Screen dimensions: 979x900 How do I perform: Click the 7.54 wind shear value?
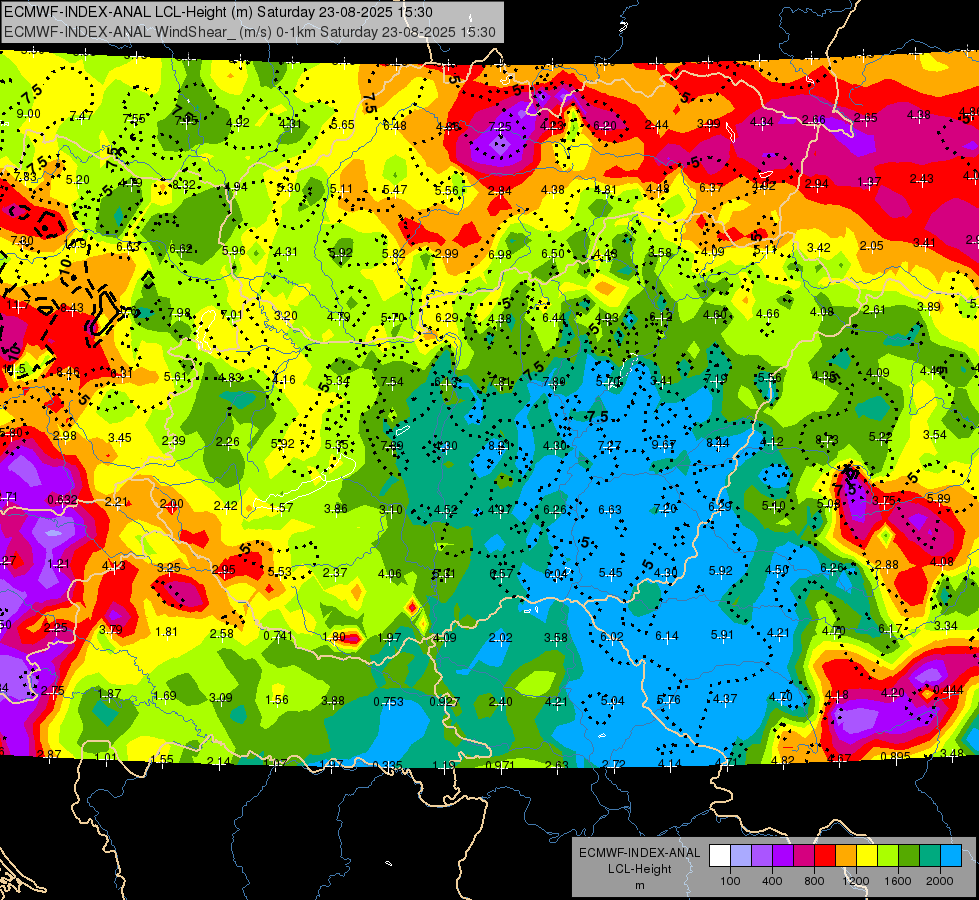point(392,382)
